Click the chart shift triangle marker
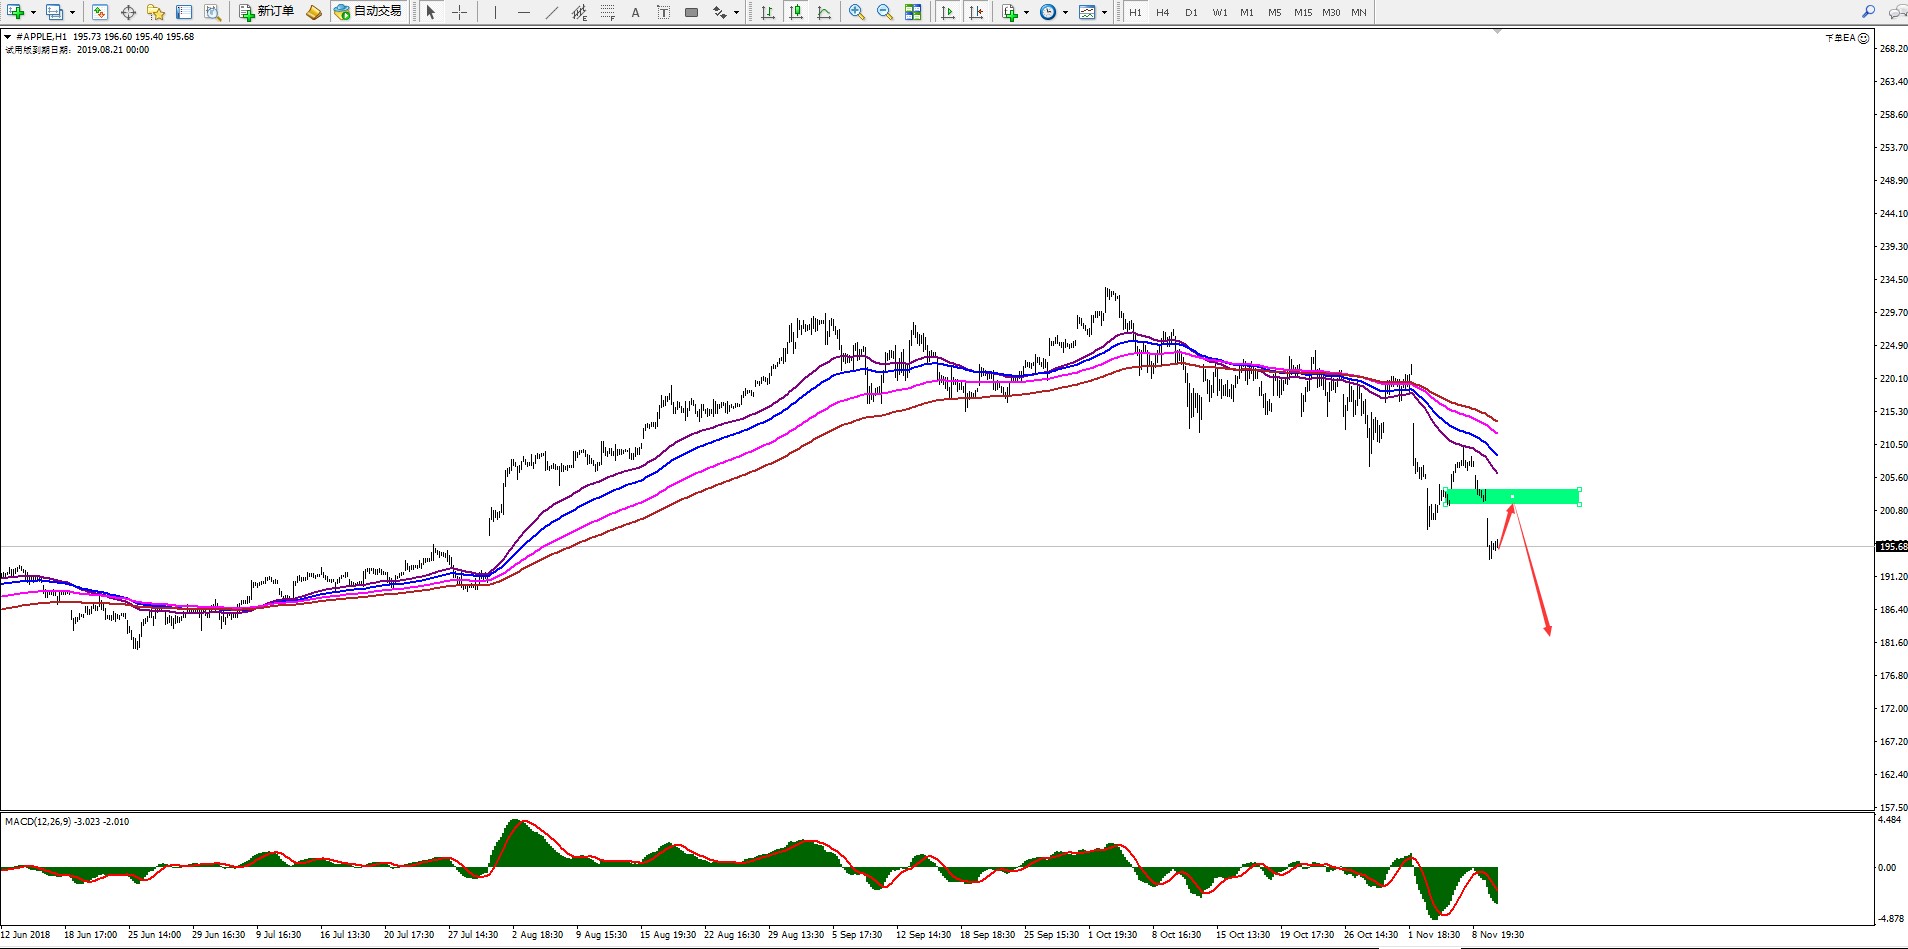The height and width of the screenshot is (949, 1908). coord(1497,32)
